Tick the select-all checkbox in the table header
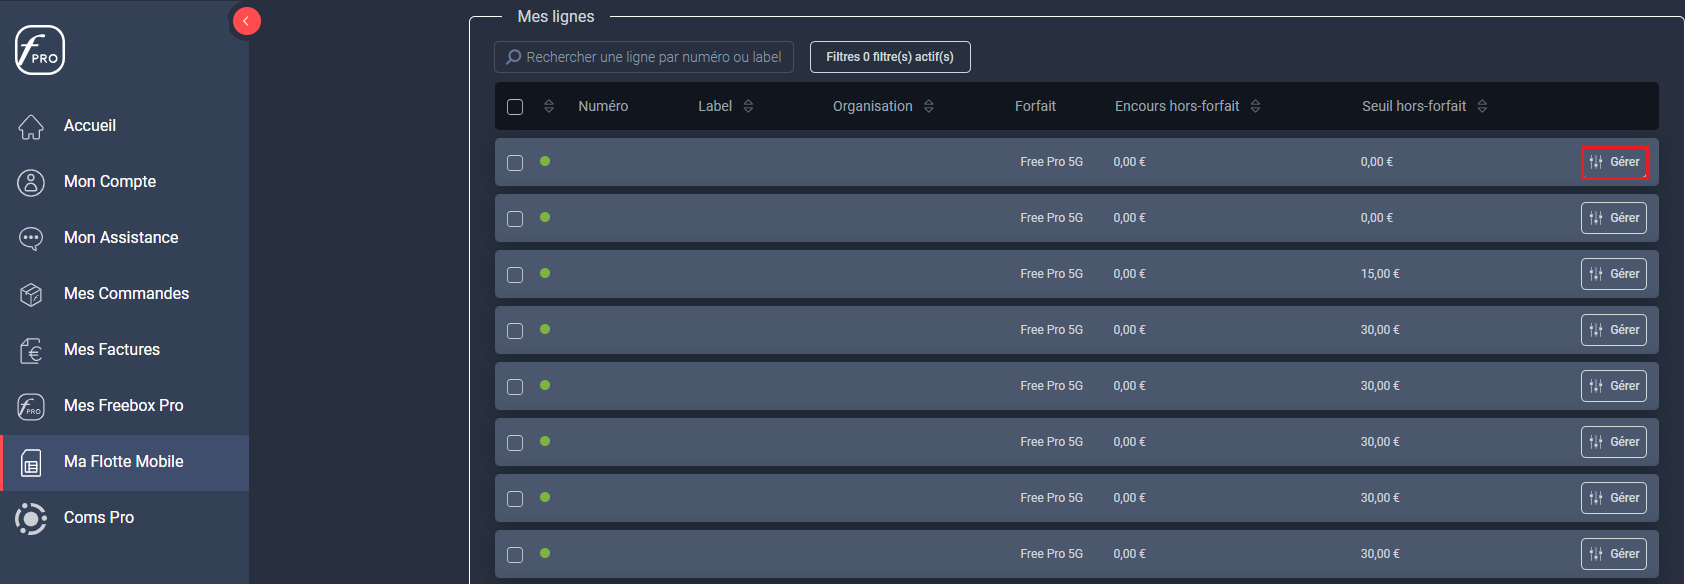 point(515,107)
